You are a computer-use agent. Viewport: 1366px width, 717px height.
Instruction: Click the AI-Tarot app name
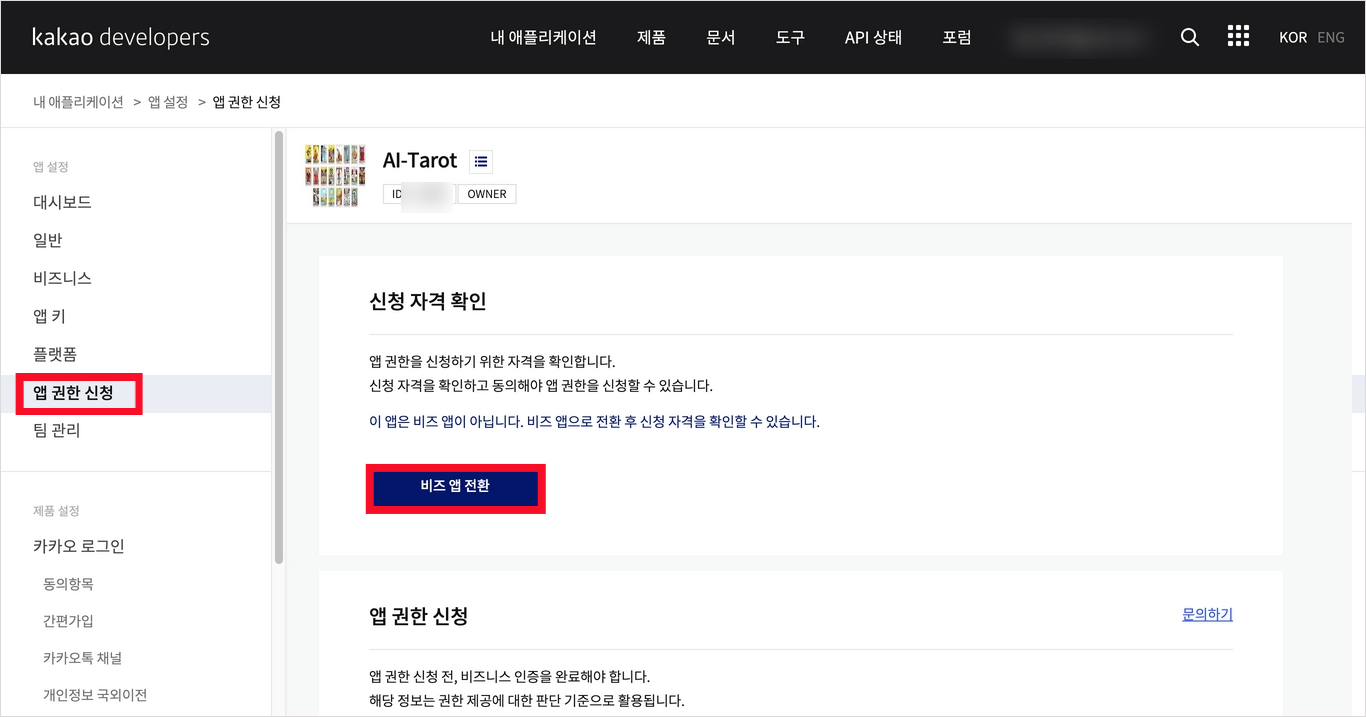[x=420, y=160]
